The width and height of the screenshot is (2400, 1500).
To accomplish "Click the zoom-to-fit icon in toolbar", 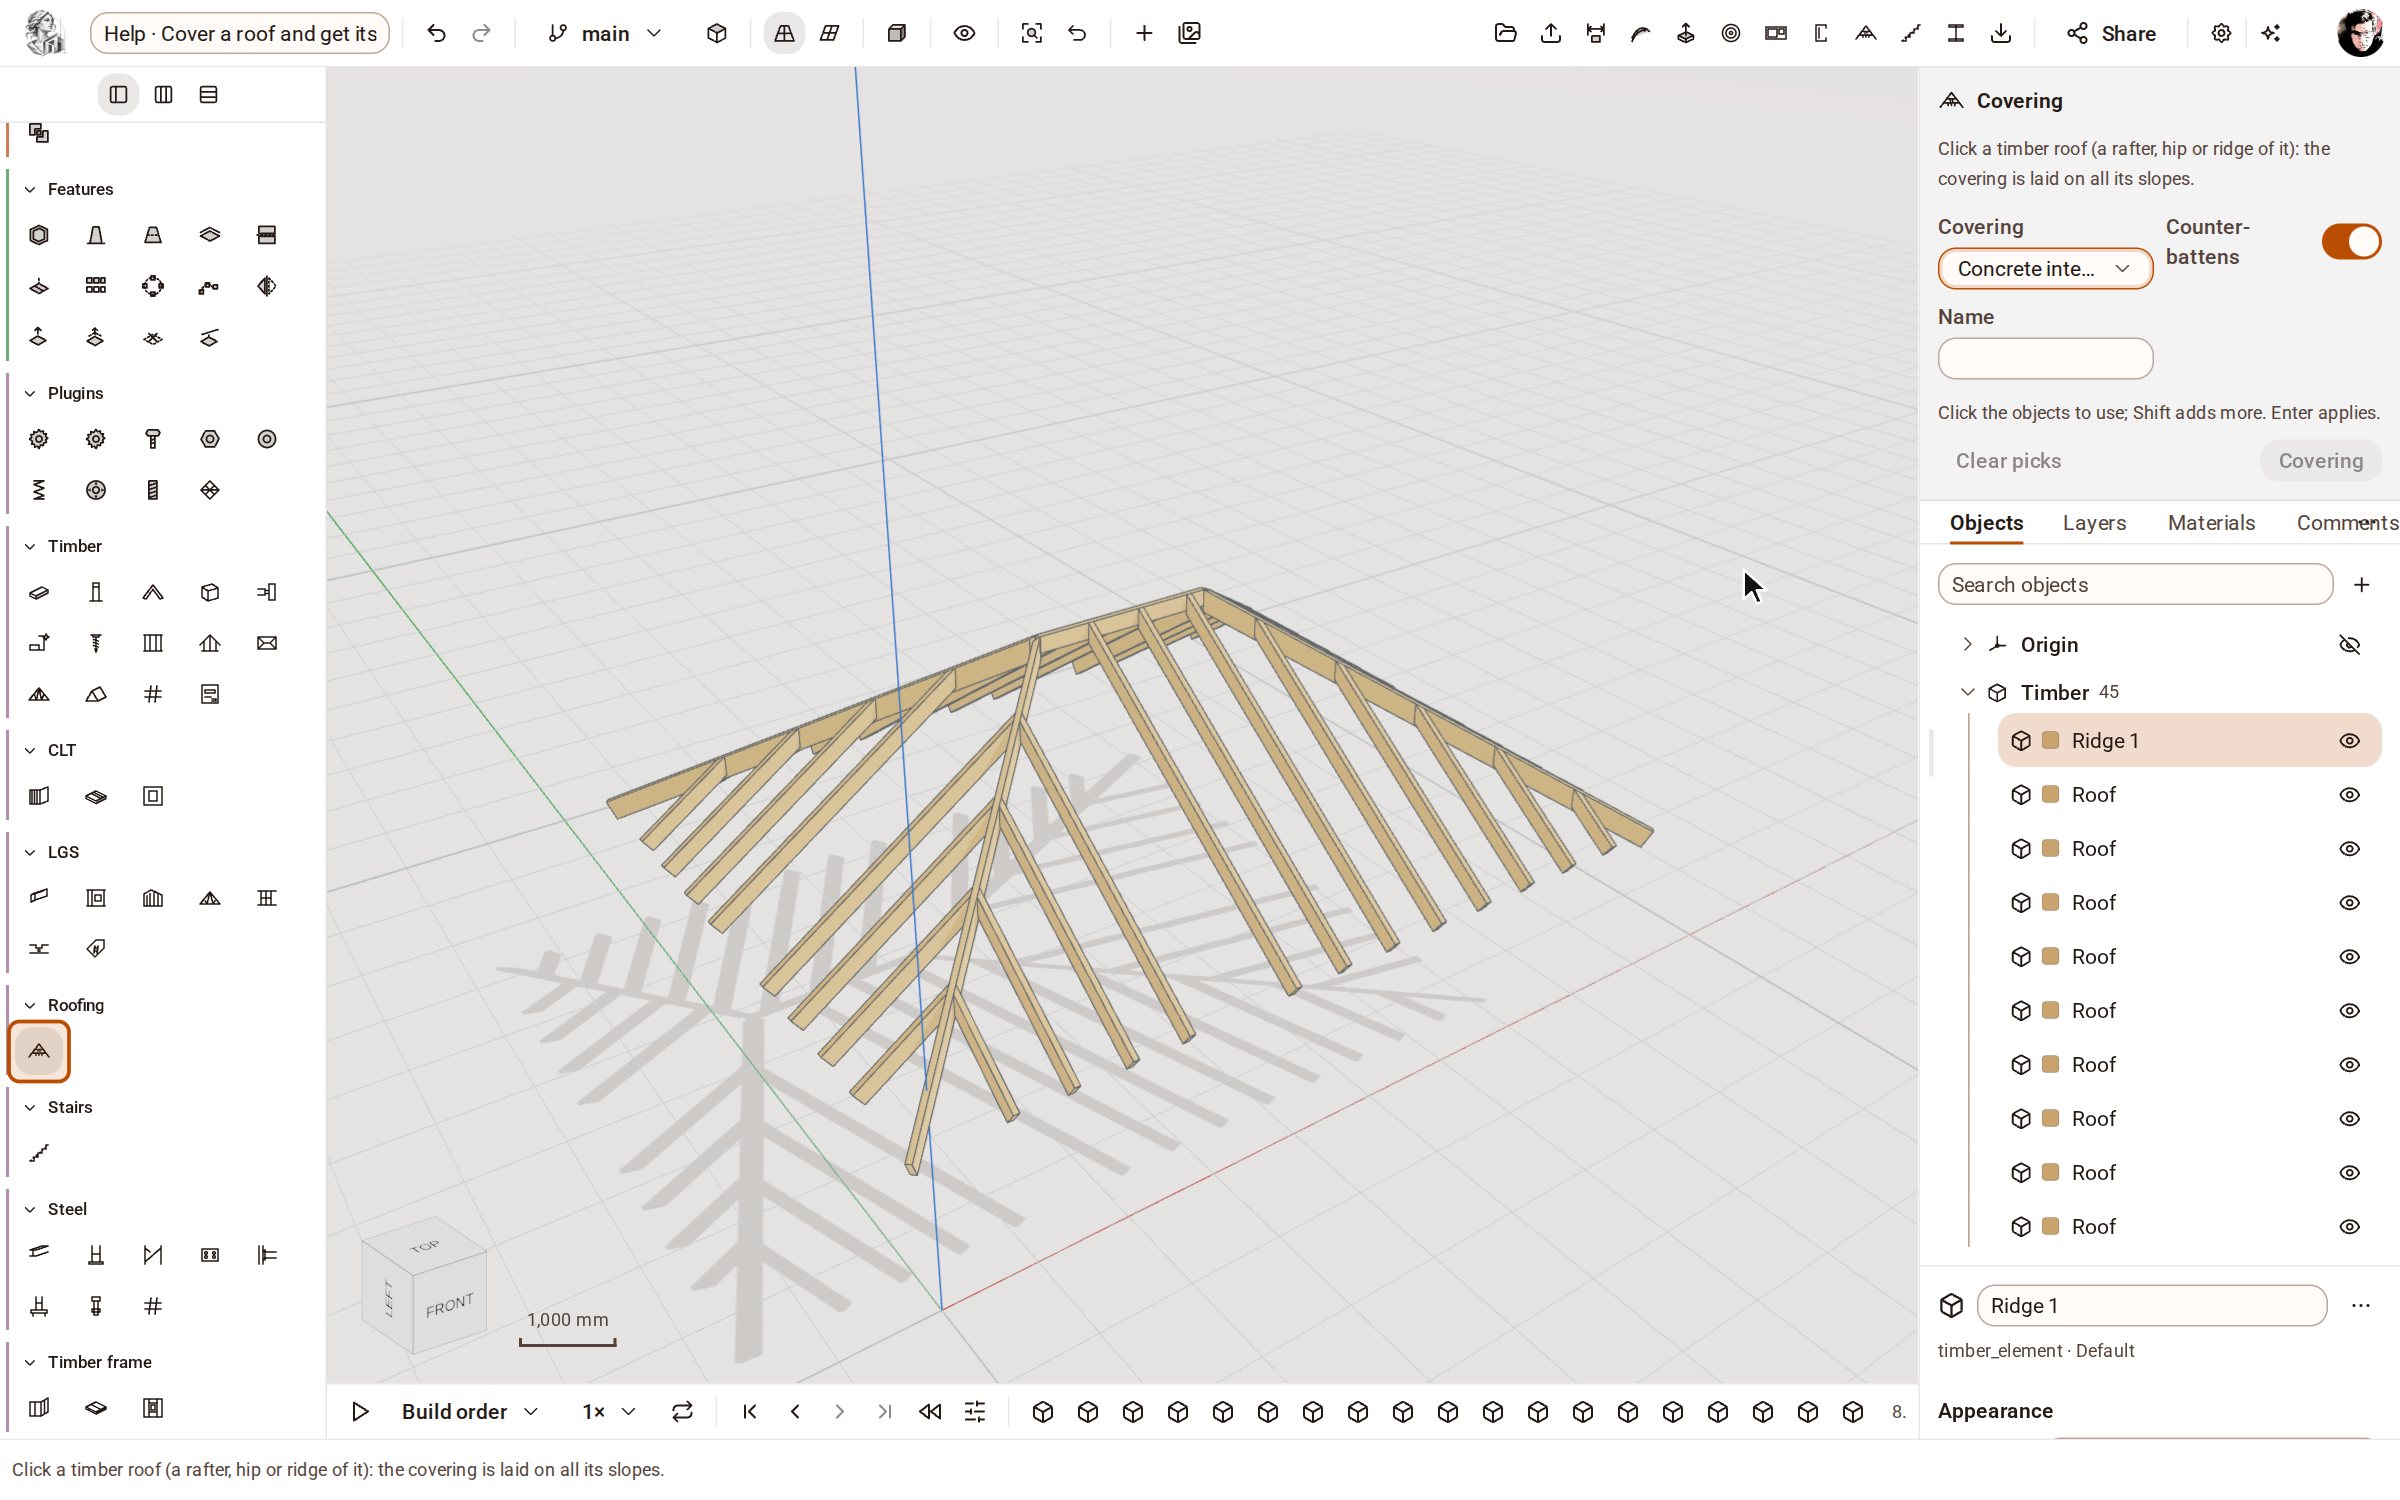I will click(1032, 33).
